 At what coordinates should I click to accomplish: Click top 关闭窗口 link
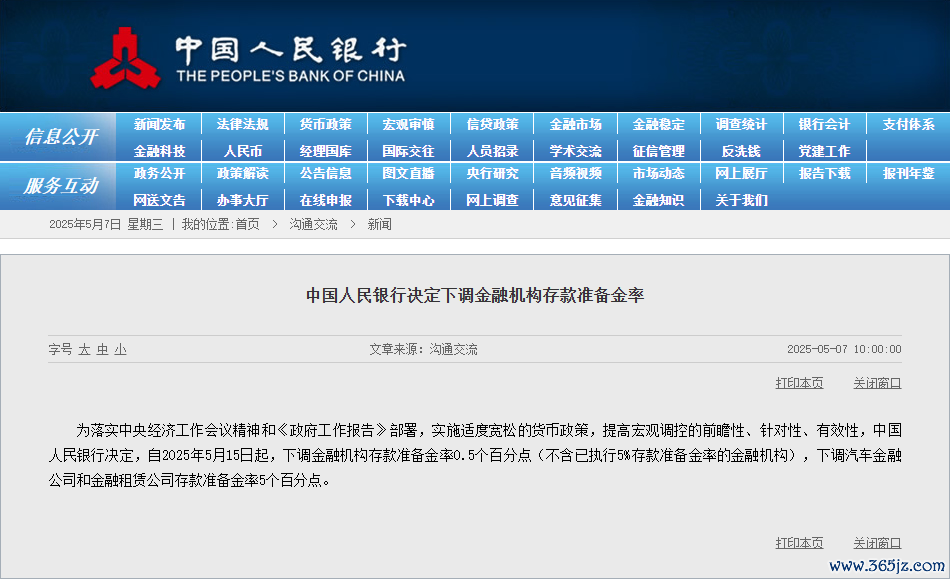click(x=877, y=383)
